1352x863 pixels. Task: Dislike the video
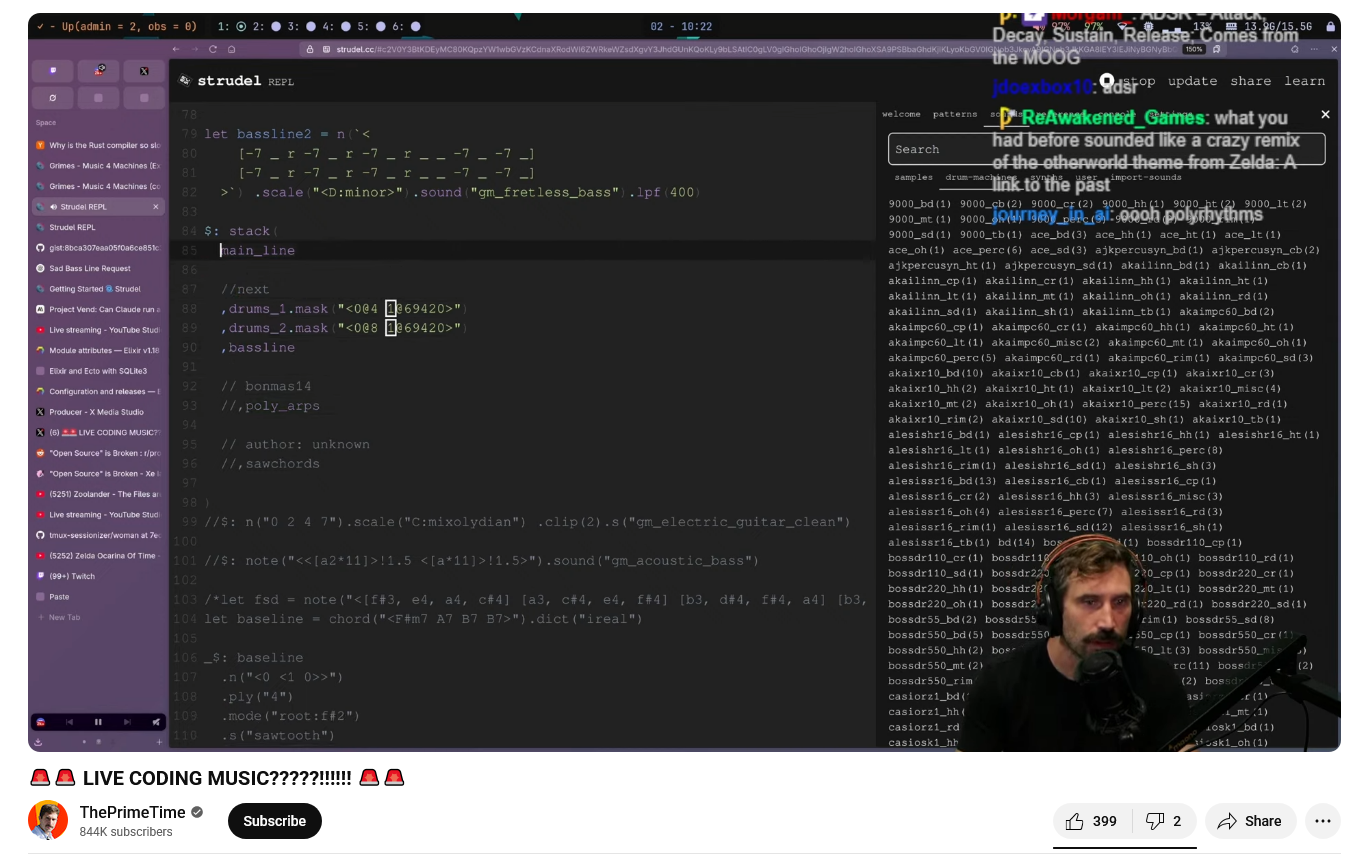(1163, 821)
